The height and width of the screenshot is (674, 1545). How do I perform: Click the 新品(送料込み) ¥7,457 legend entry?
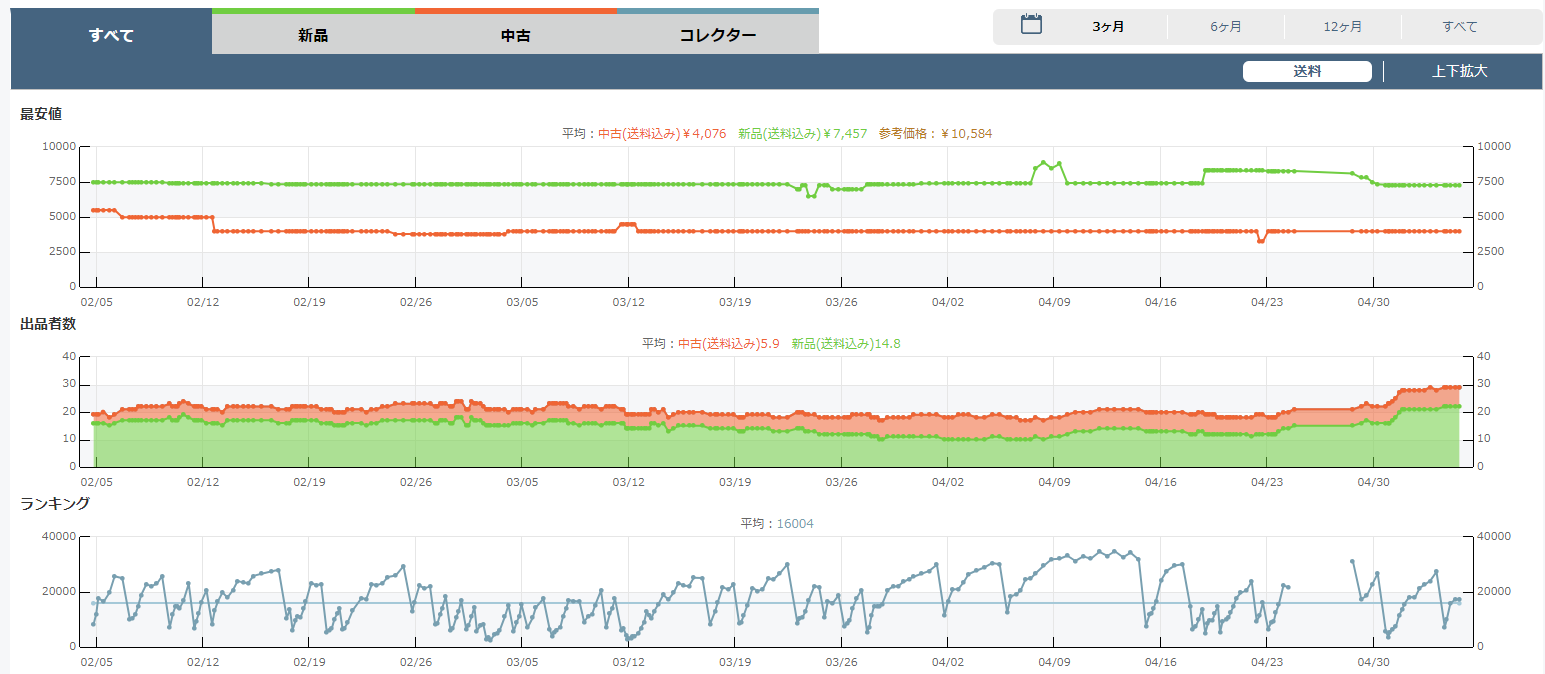point(802,133)
